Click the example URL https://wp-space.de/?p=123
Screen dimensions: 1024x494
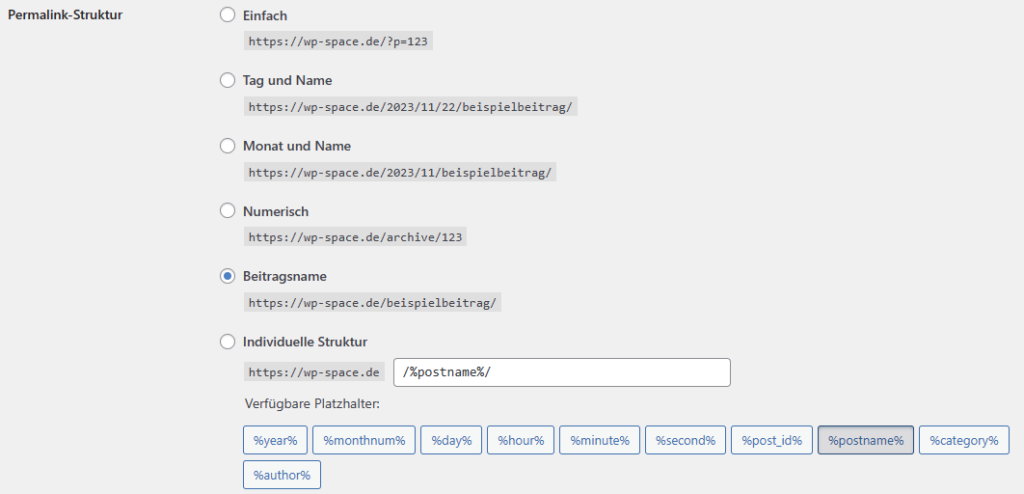tap(339, 42)
